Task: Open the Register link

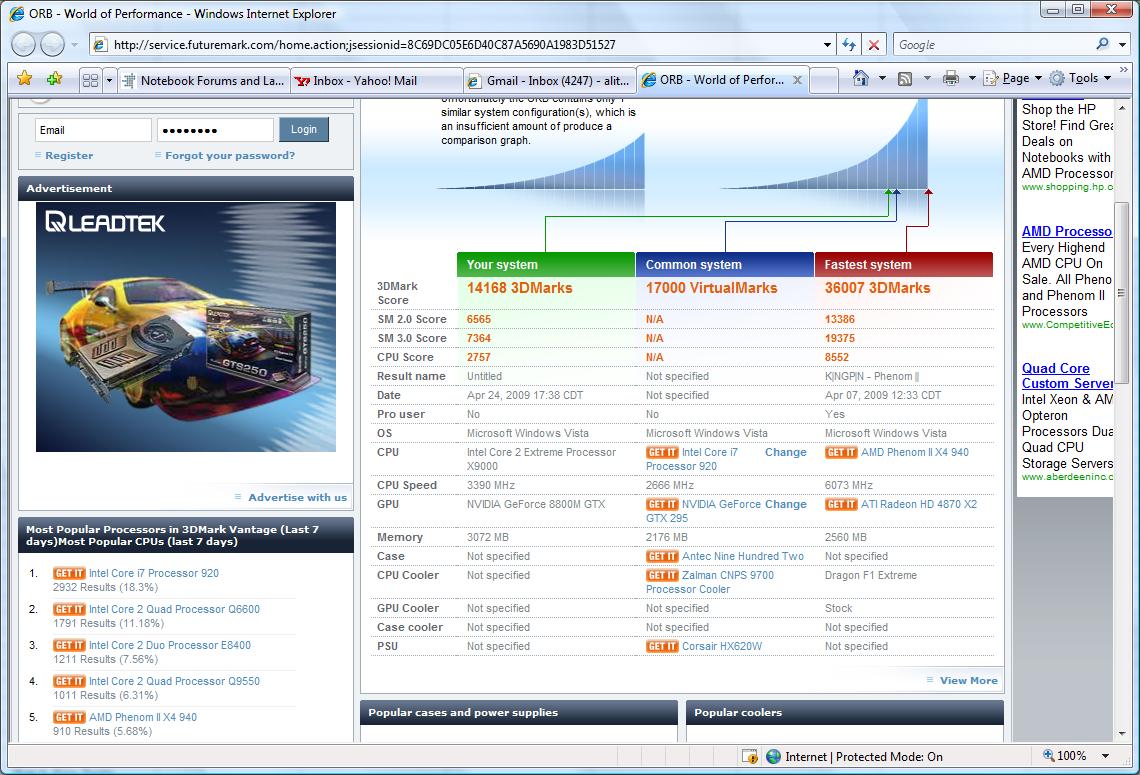Action: coord(69,156)
